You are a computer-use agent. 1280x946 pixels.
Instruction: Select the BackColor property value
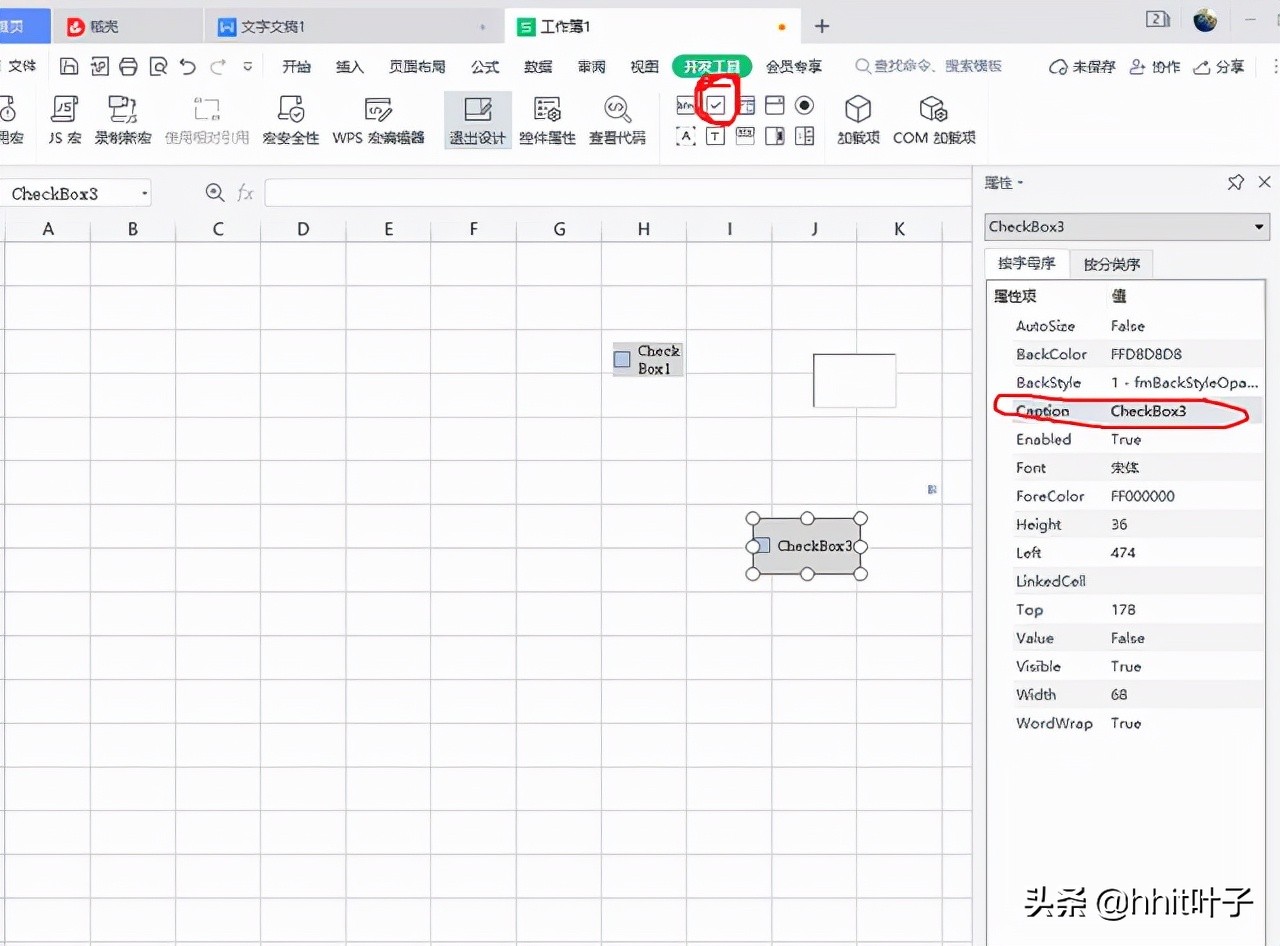1146,354
